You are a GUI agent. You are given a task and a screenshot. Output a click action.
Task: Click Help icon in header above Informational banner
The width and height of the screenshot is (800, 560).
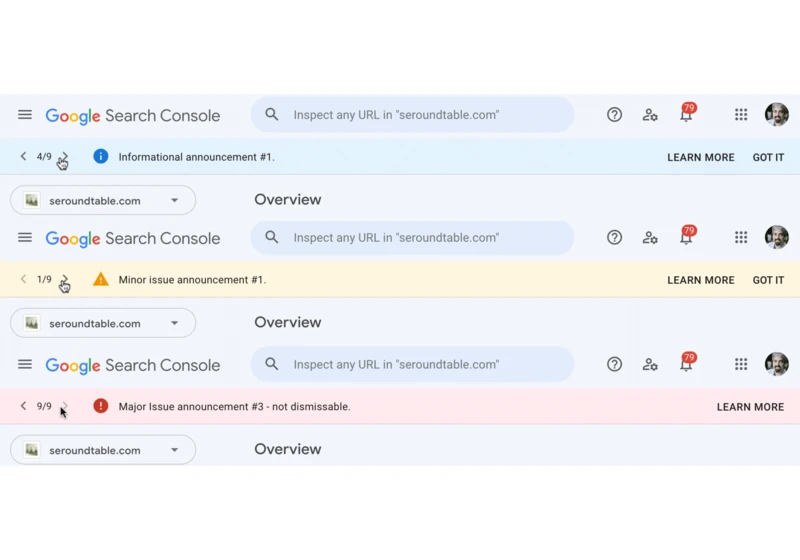pyautogui.click(x=614, y=115)
